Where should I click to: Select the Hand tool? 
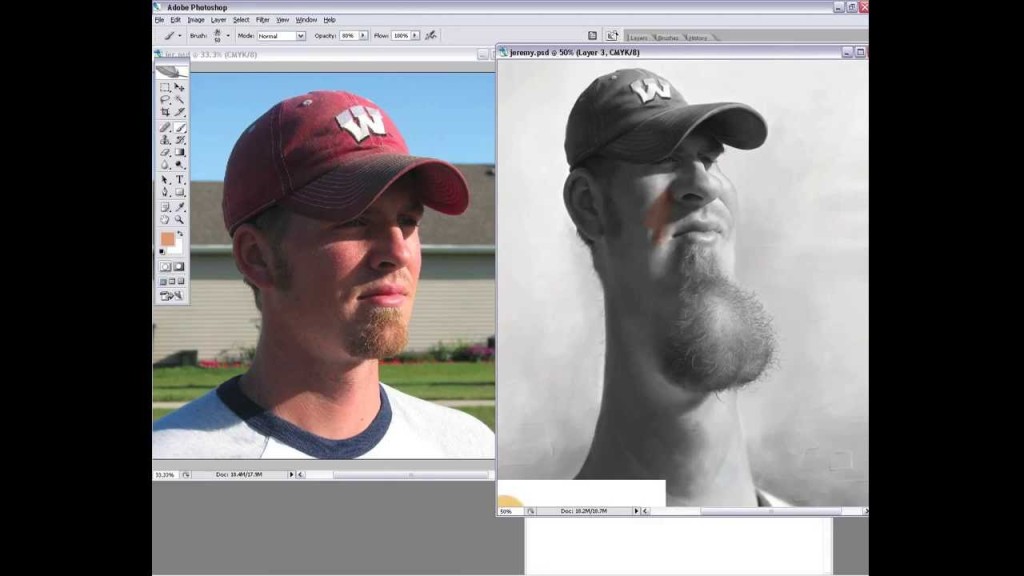click(165, 219)
